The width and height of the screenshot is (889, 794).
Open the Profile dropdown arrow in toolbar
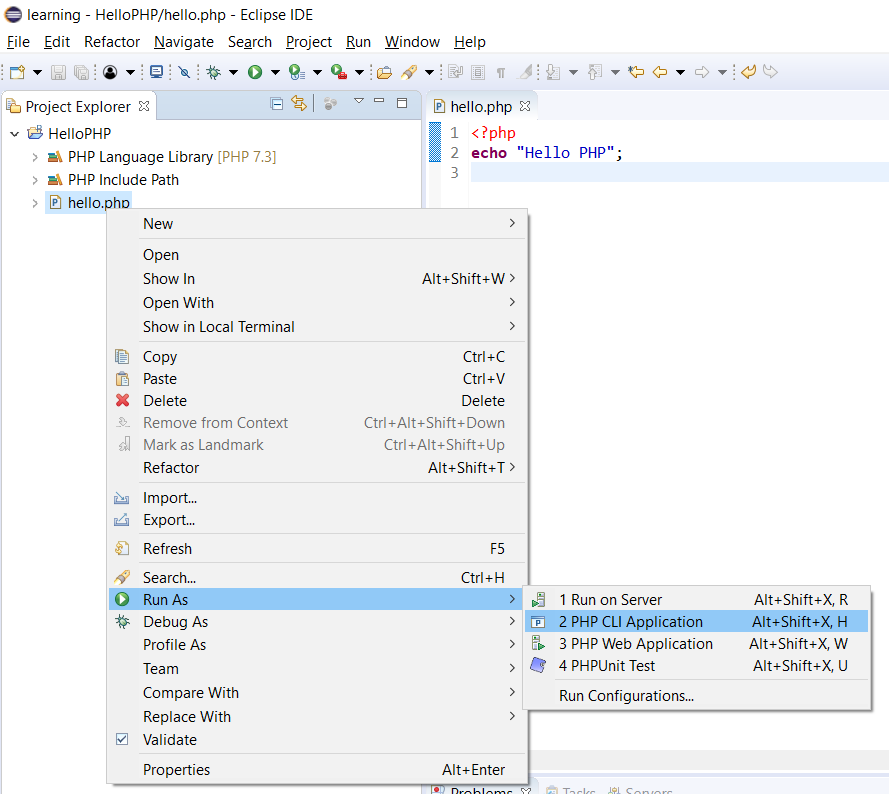tap(318, 72)
